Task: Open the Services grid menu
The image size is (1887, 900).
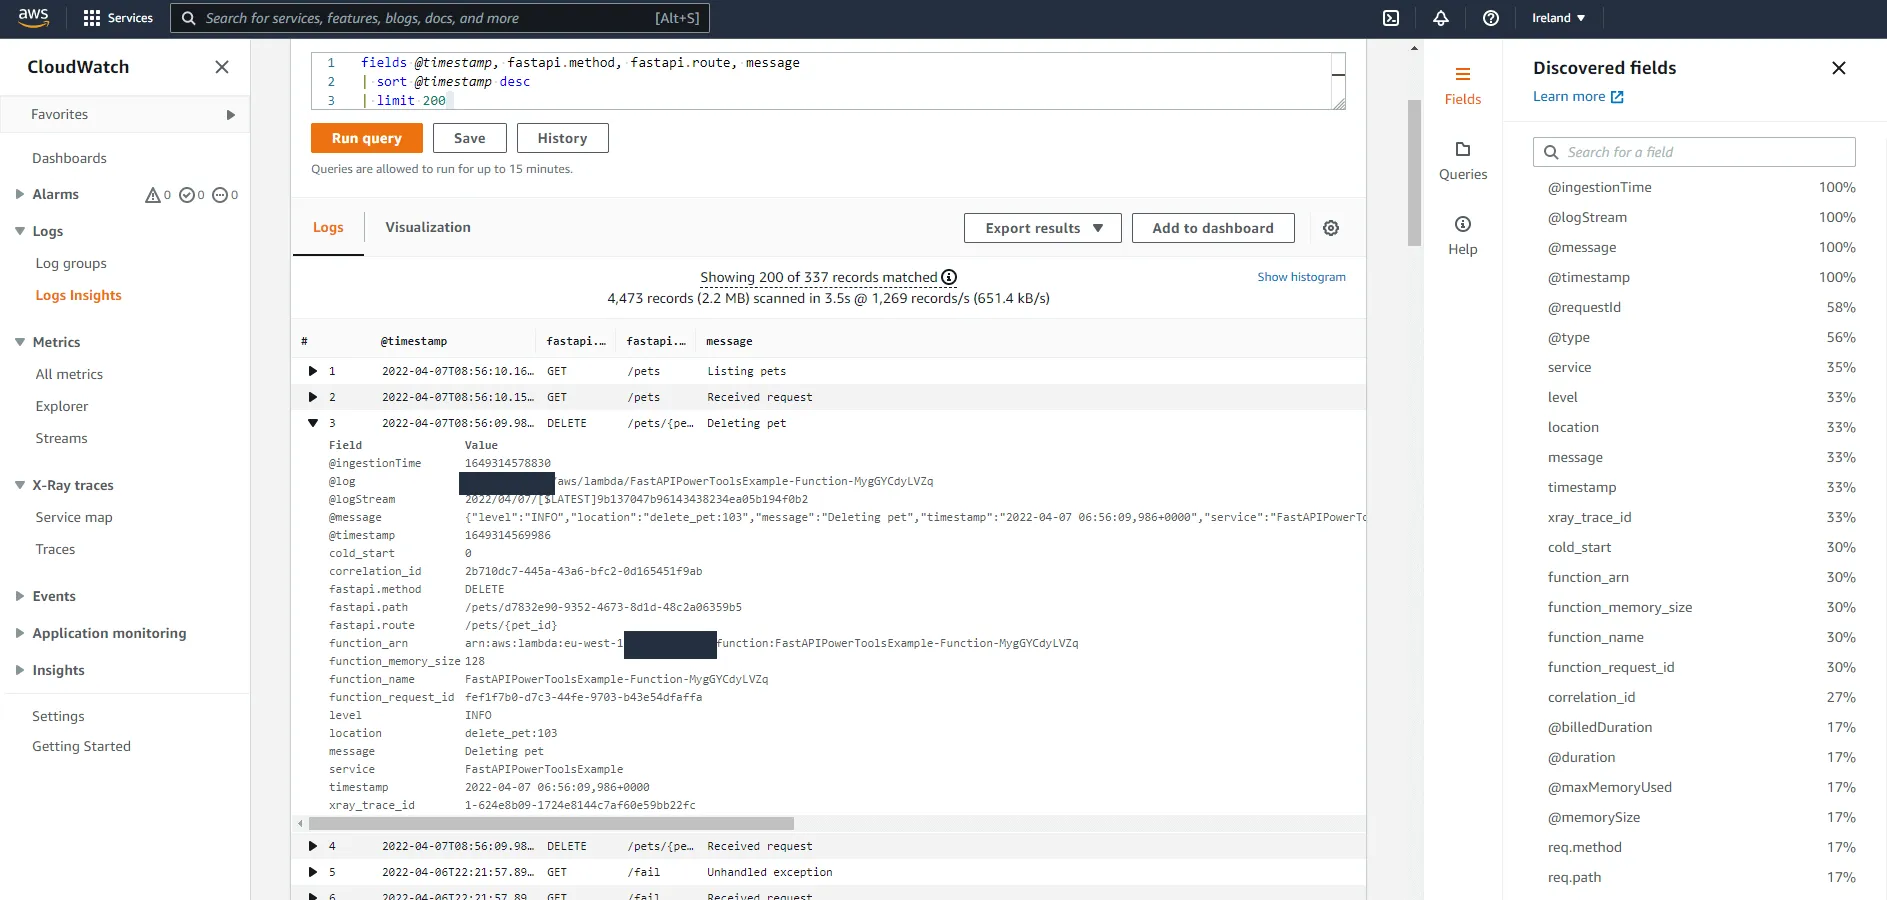Action: (x=118, y=17)
